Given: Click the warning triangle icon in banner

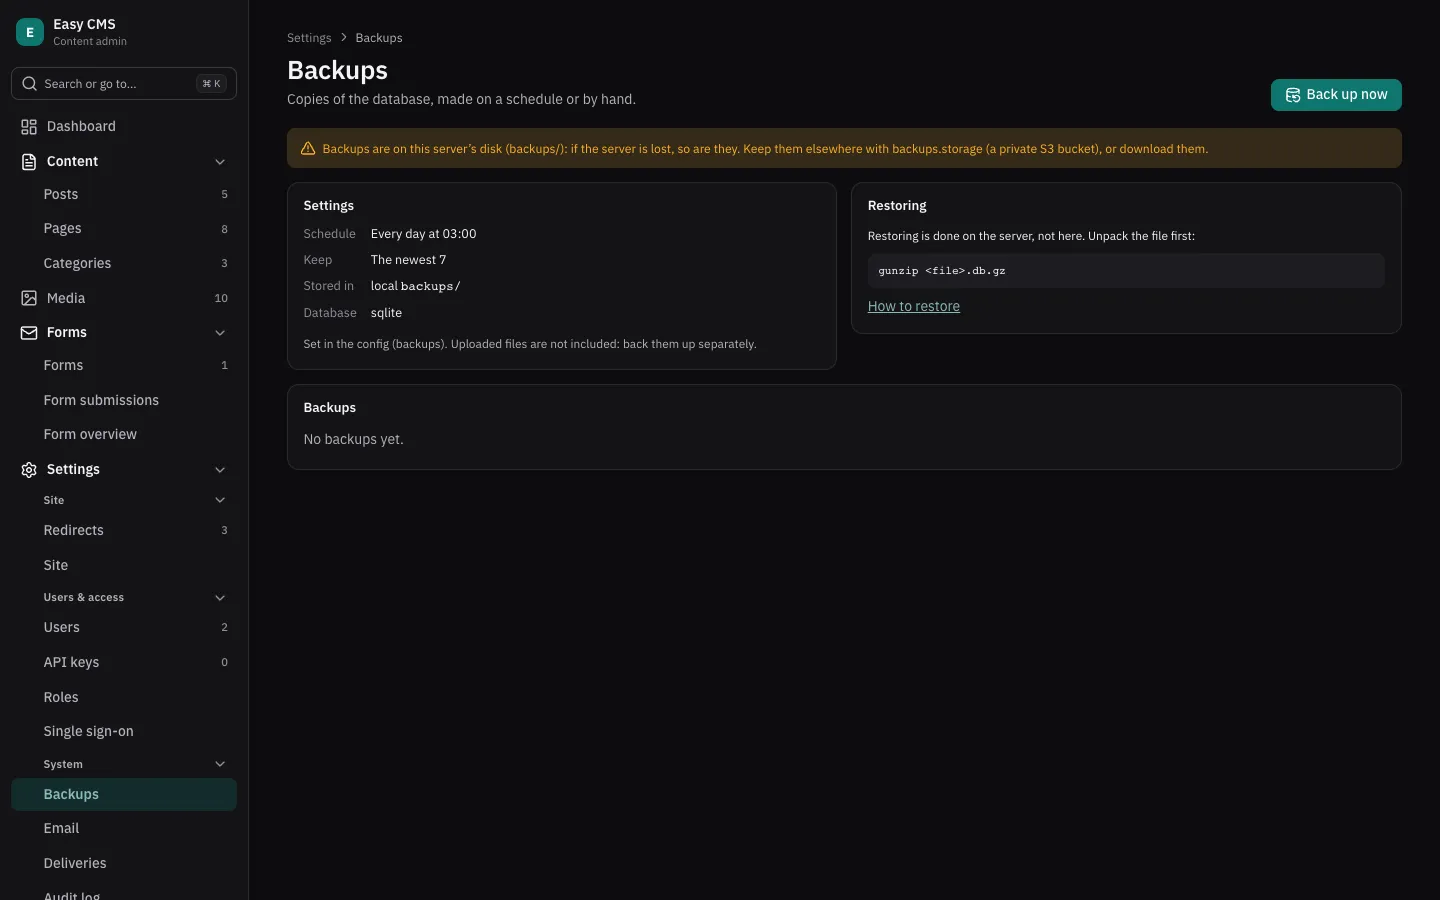Looking at the screenshot, I should tap(308, 149).
